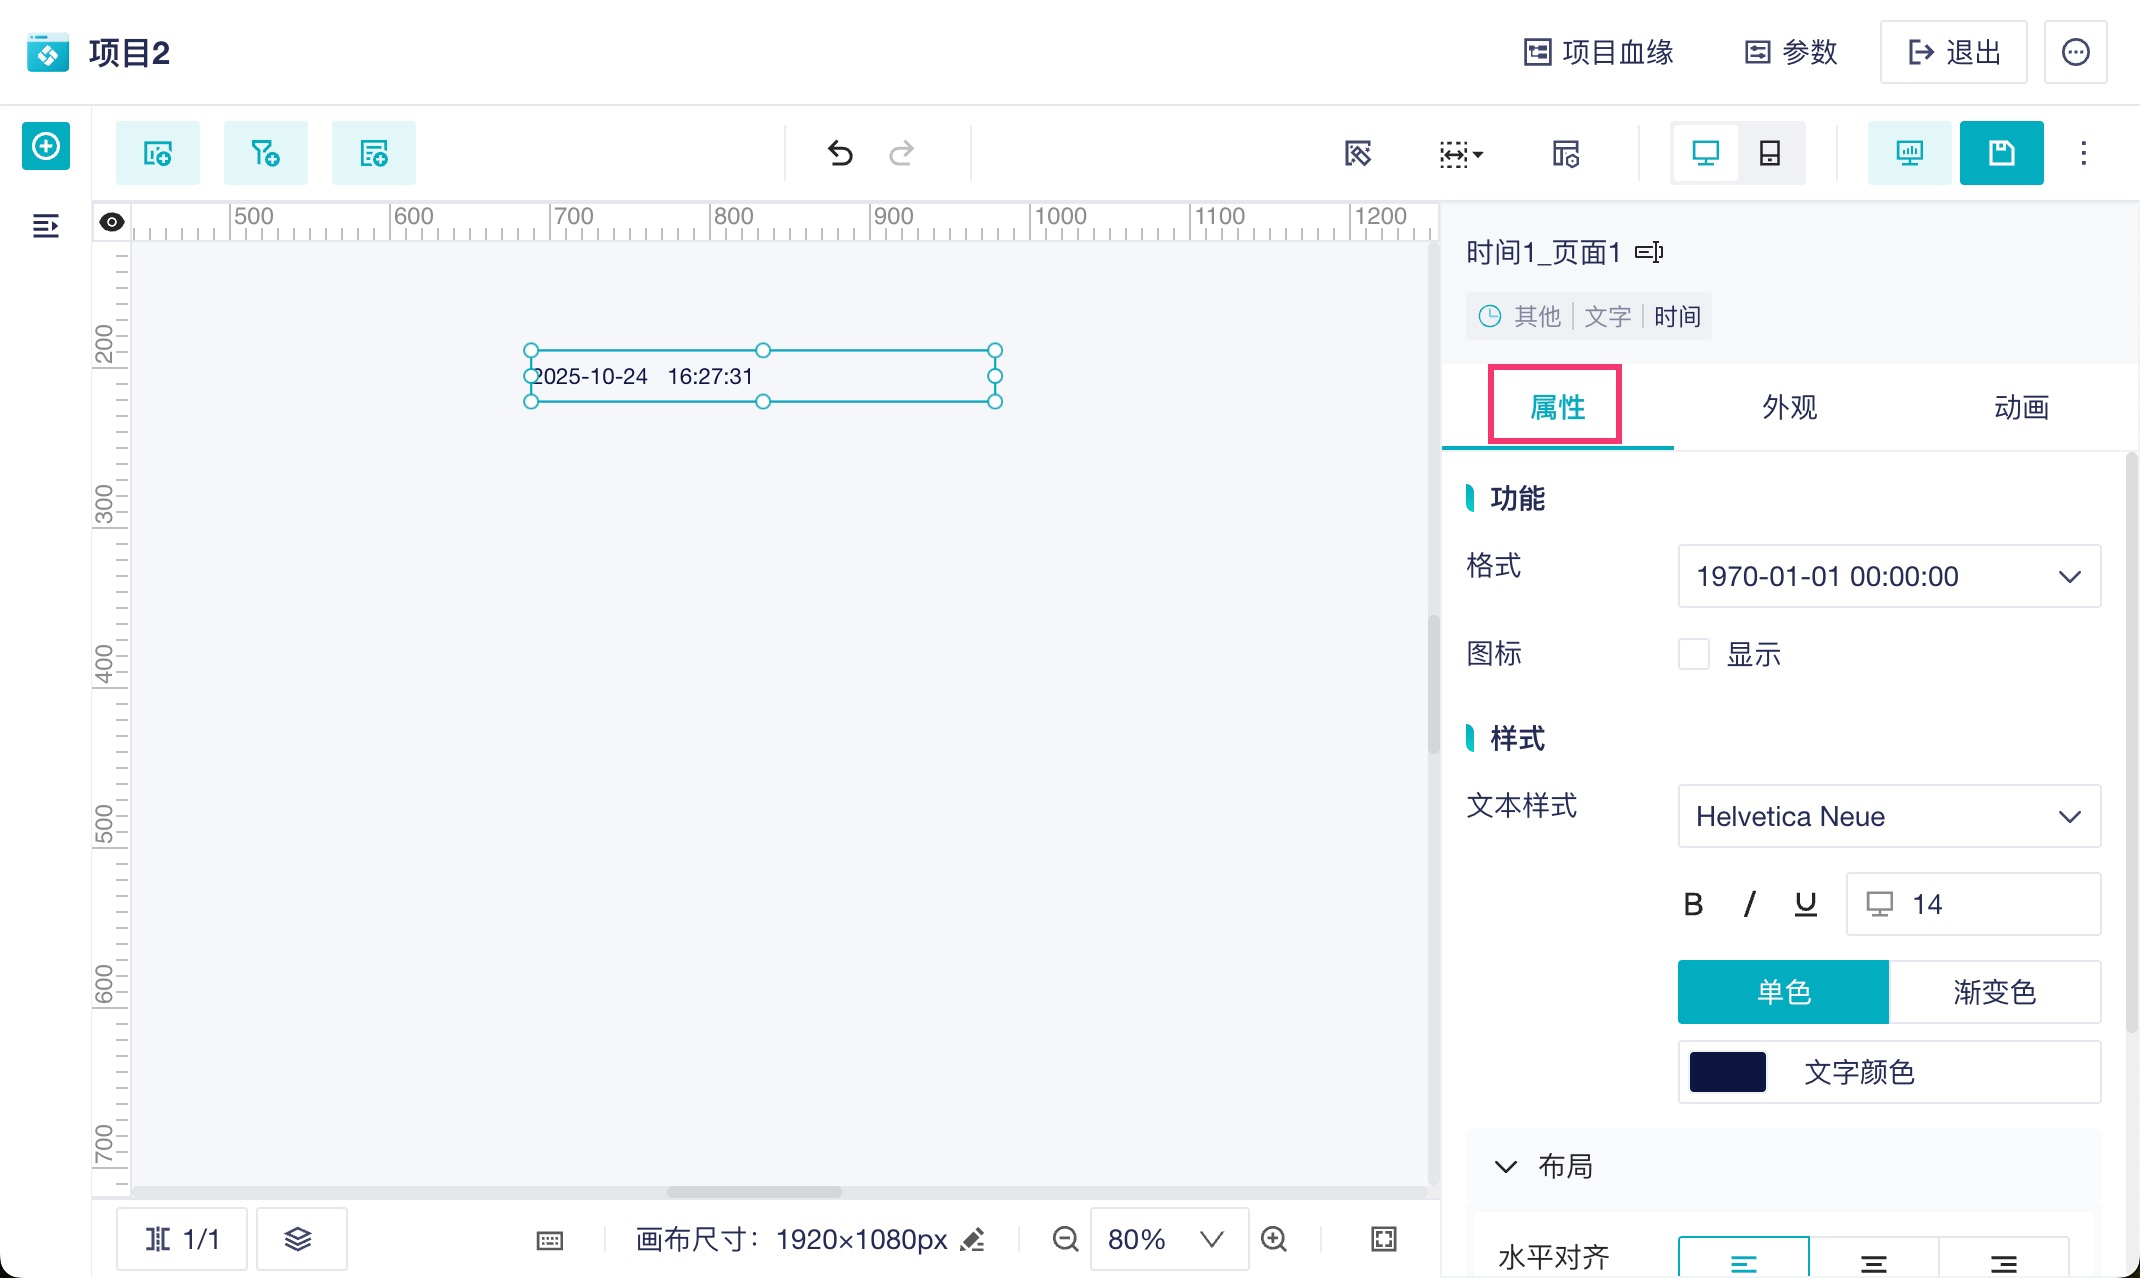Select the 渐变色 gradient option
2140x1278 pixels.
click(x=1994, y=992)
